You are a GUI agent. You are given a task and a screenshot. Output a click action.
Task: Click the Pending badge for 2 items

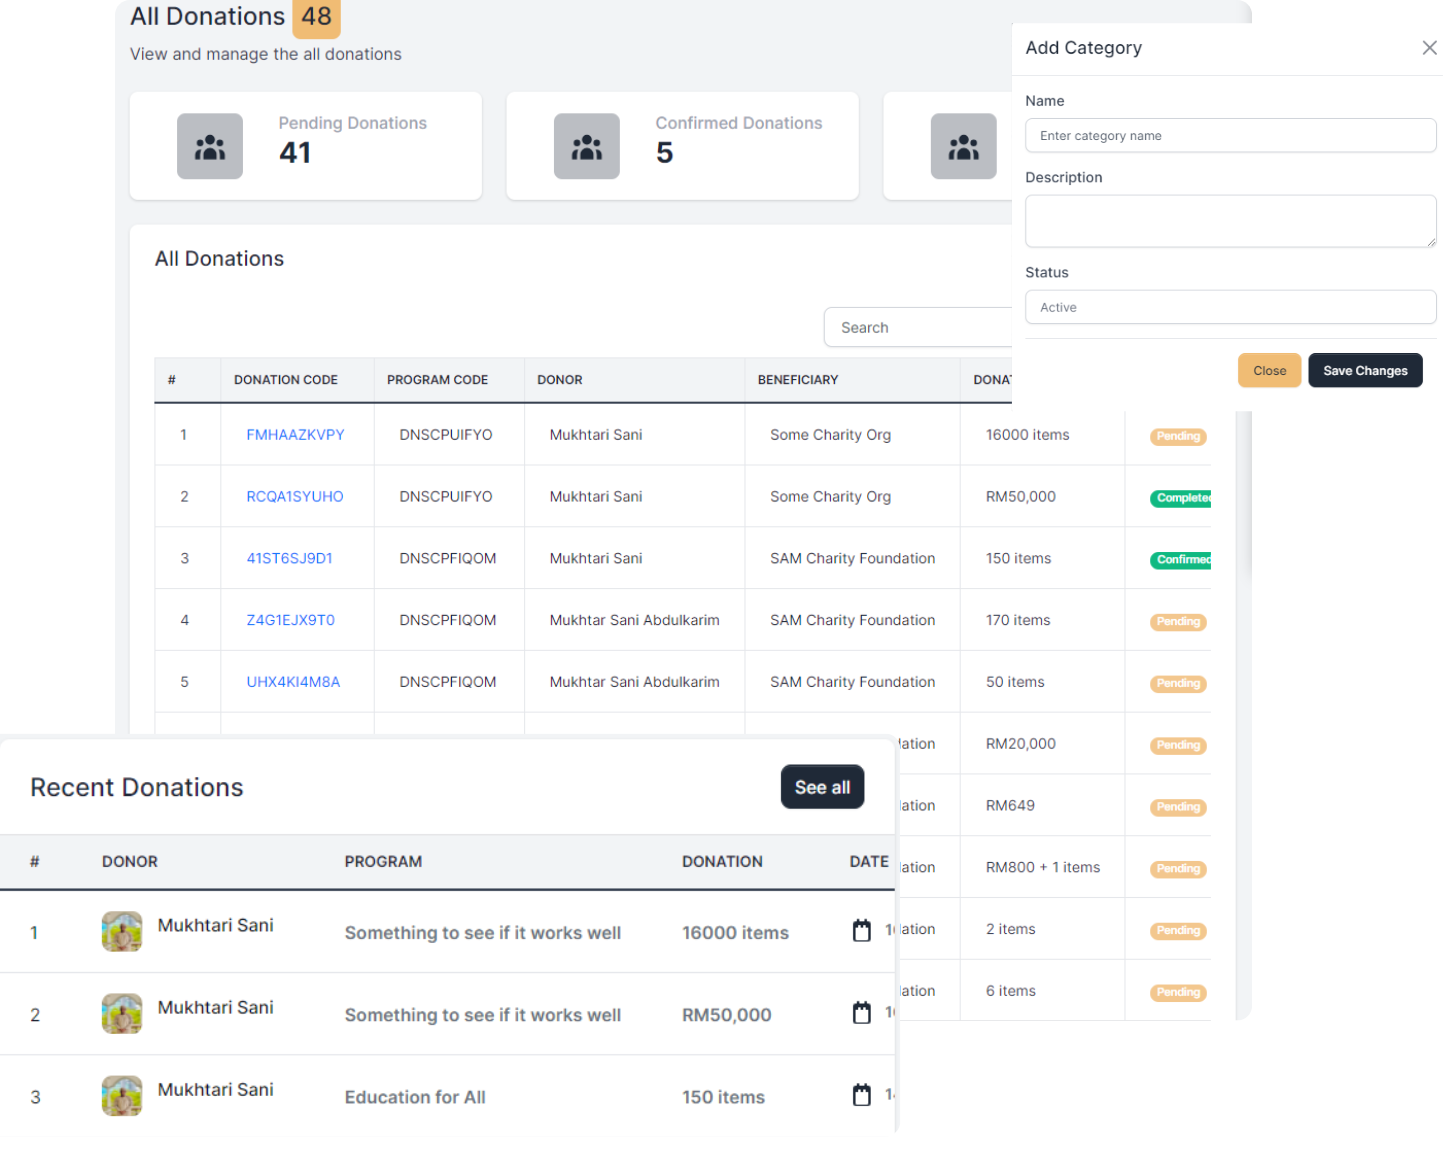[1178, 931]
